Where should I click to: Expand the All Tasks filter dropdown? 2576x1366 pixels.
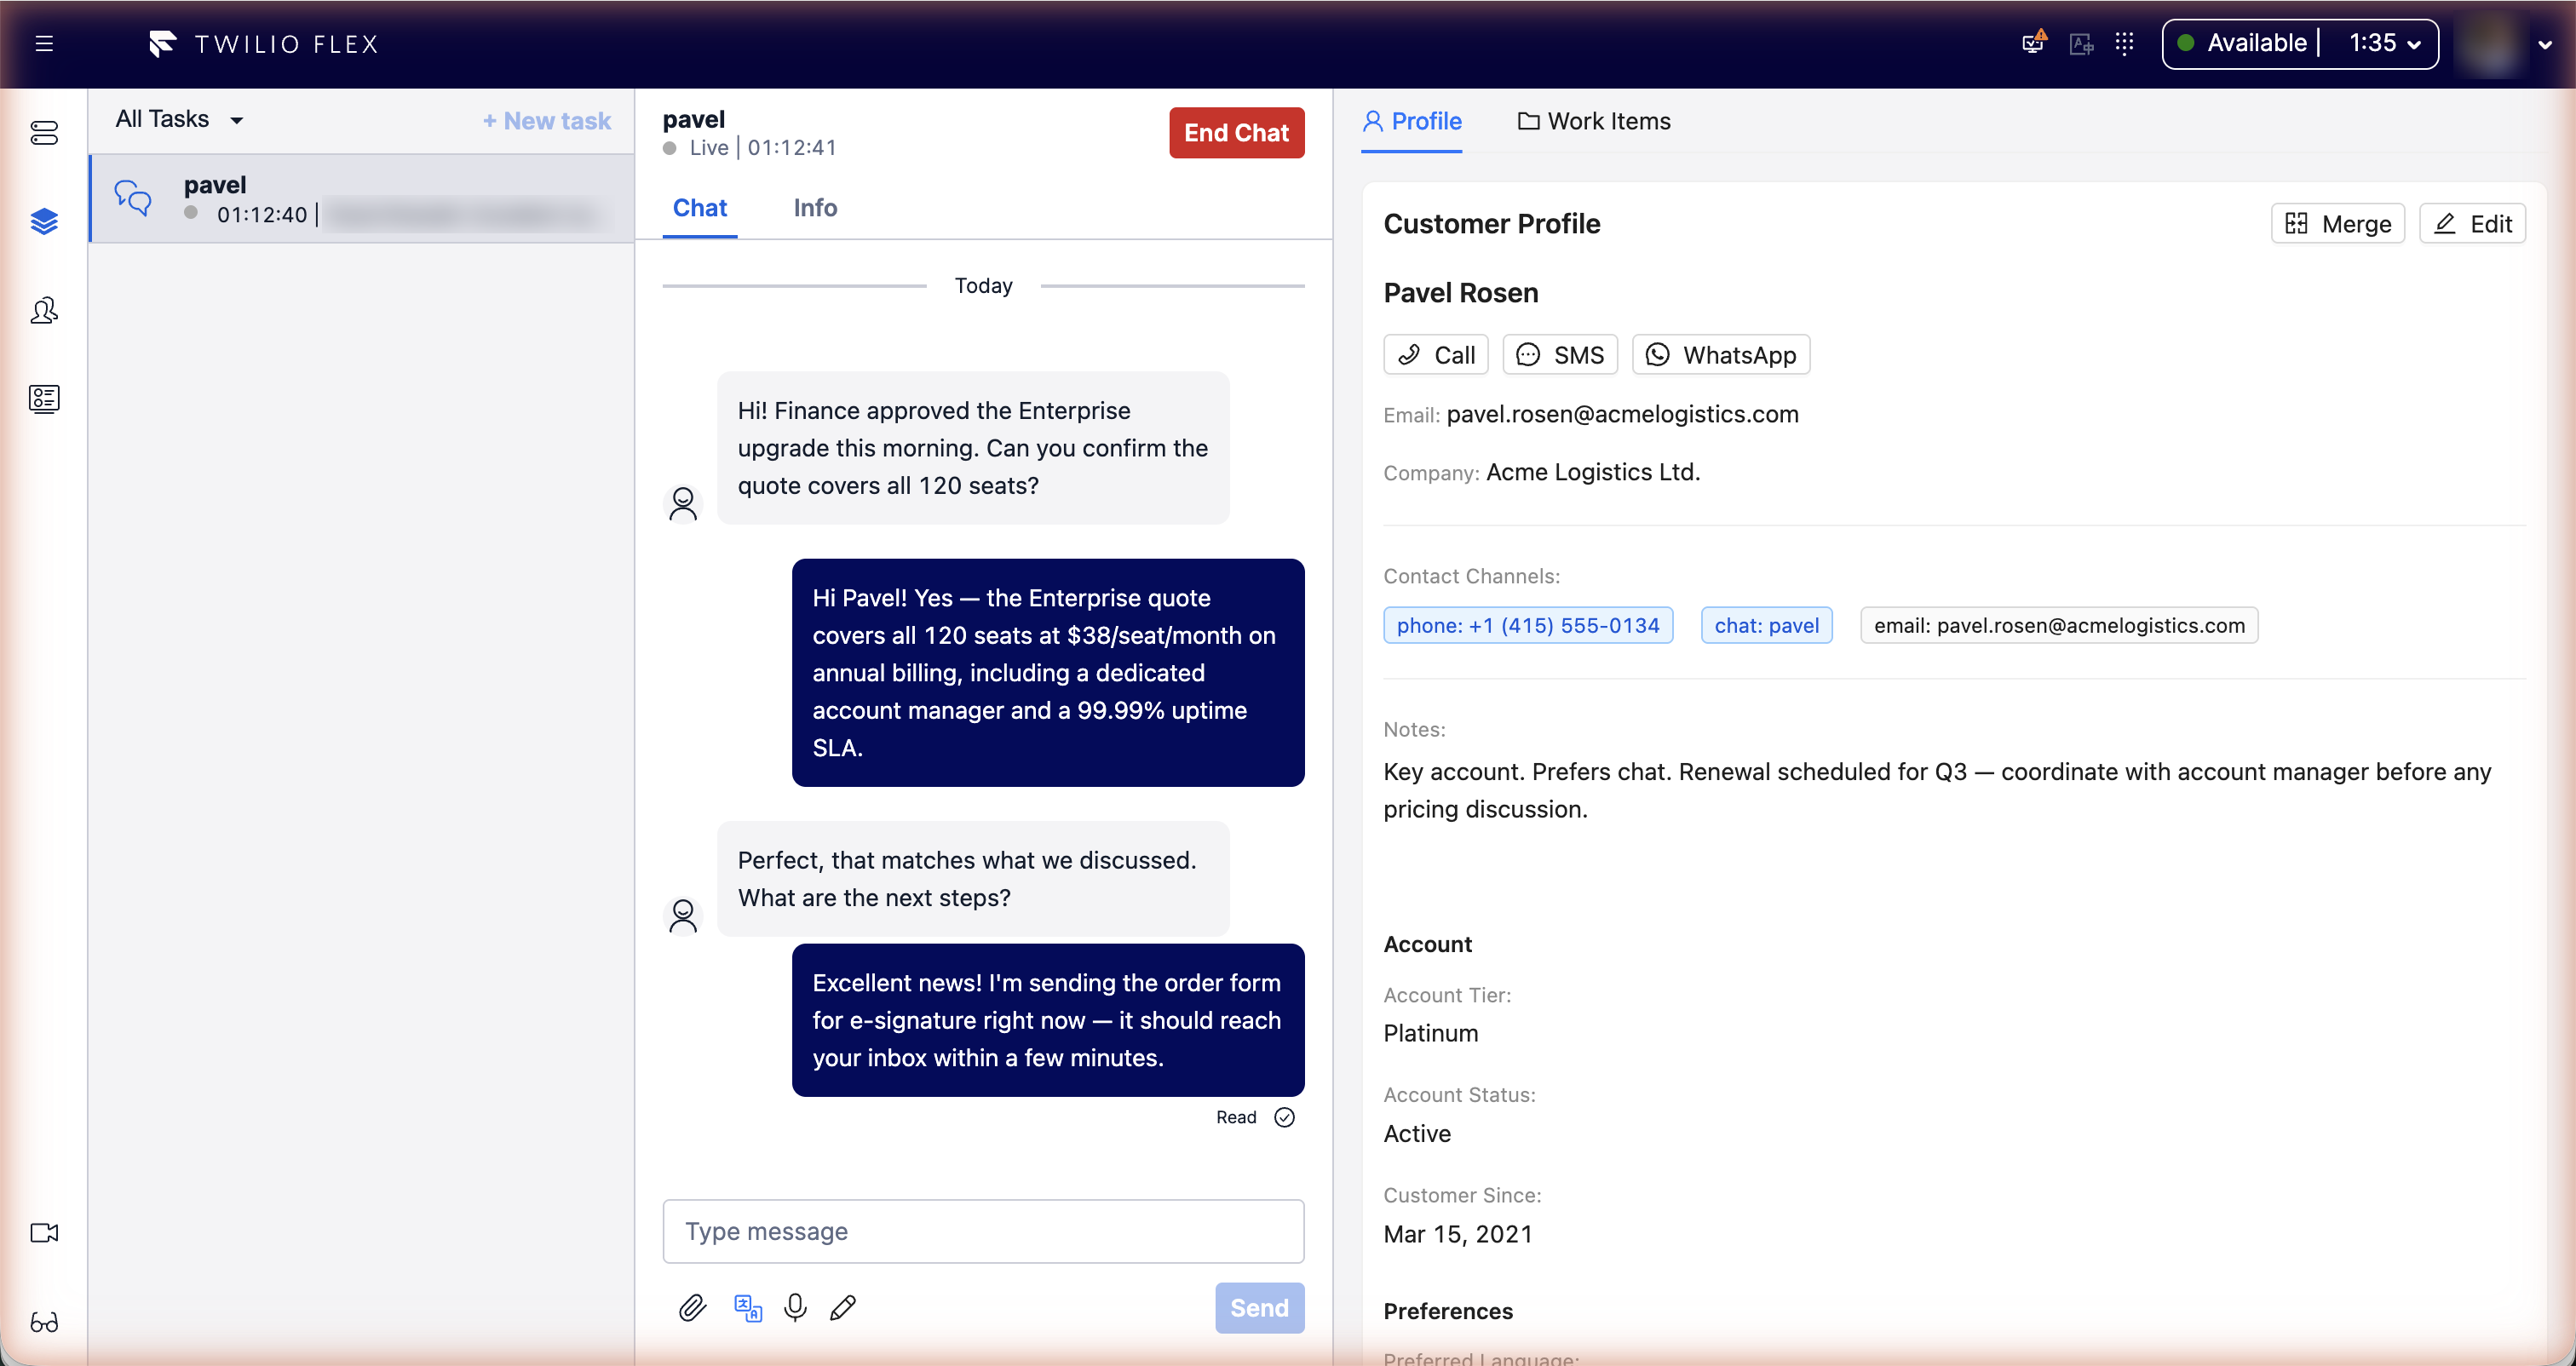point(180,119)
